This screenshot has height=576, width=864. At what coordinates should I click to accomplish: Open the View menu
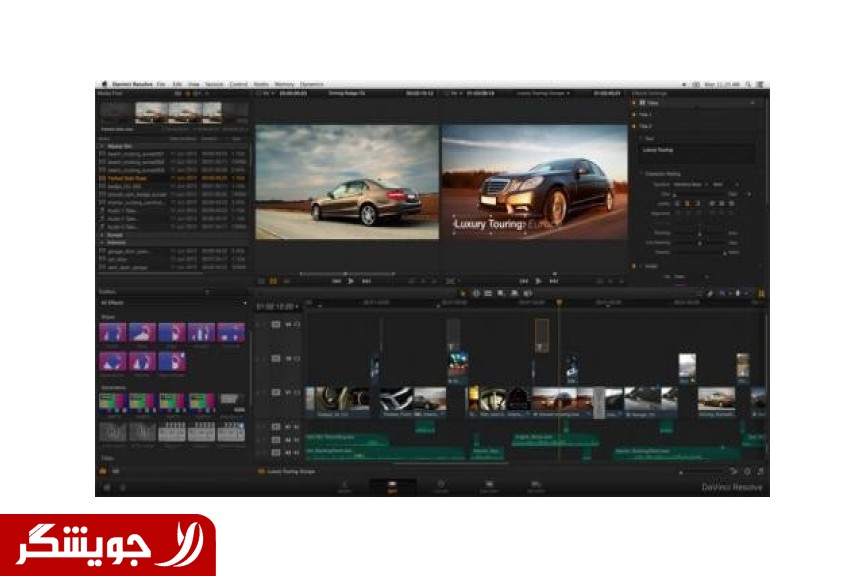click(193, 84)
